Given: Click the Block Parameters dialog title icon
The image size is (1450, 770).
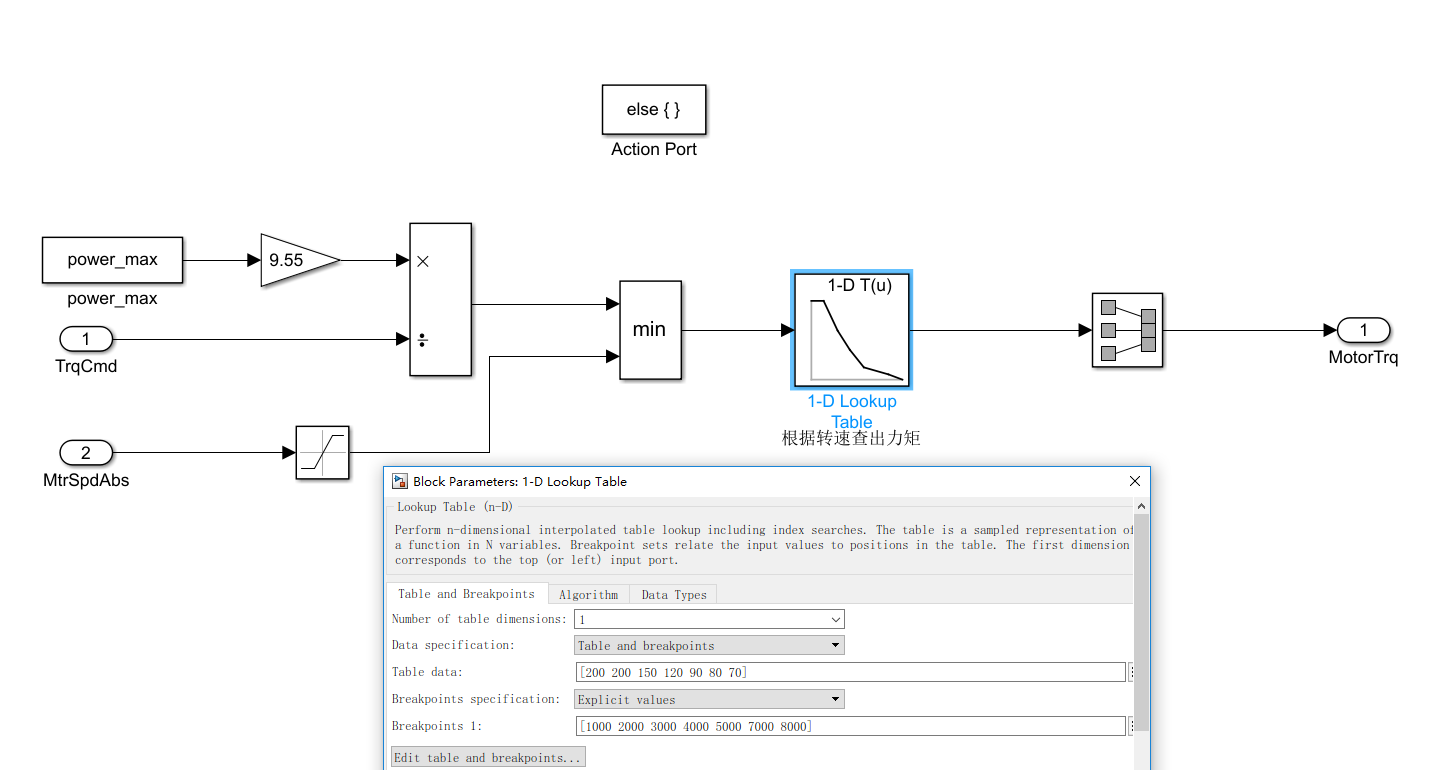Looking at the screenshot, I should point(400,481).
